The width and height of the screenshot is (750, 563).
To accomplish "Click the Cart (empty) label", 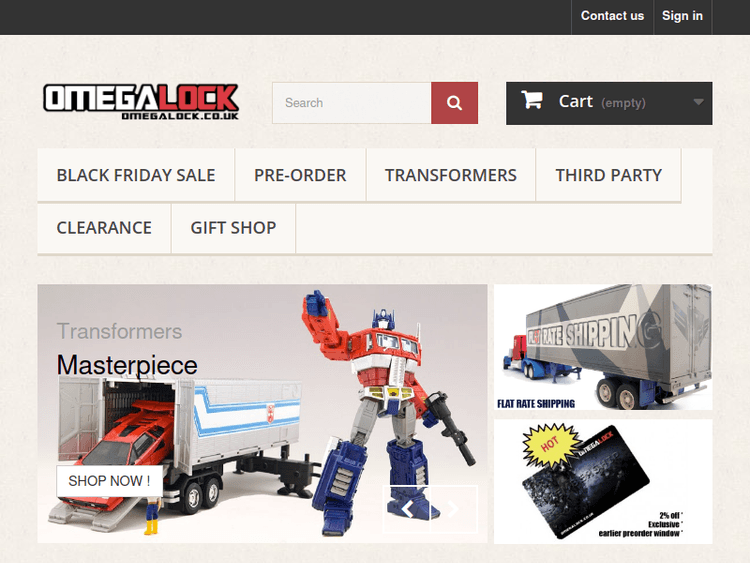I will coord(602,102).
